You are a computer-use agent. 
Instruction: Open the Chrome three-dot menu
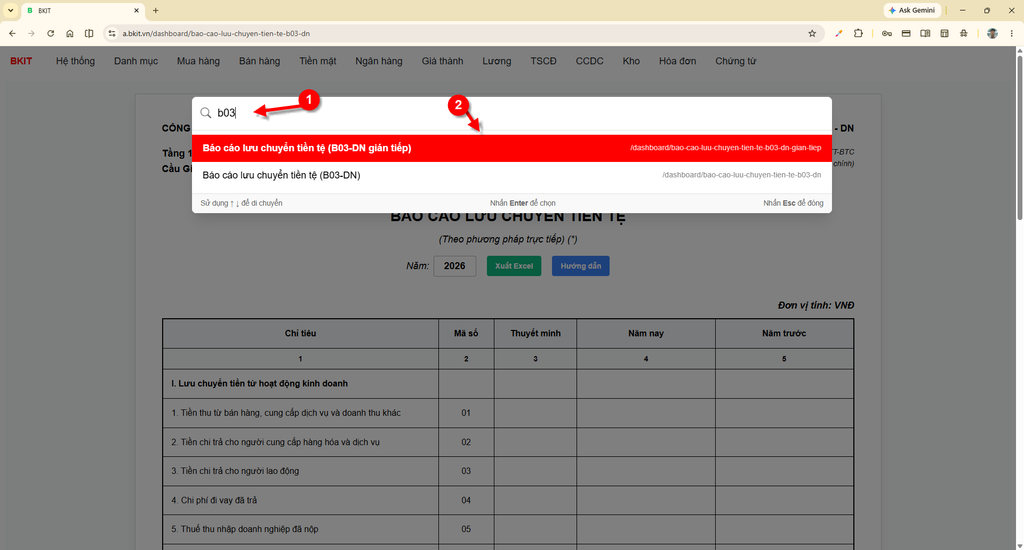click(1012, 33)
